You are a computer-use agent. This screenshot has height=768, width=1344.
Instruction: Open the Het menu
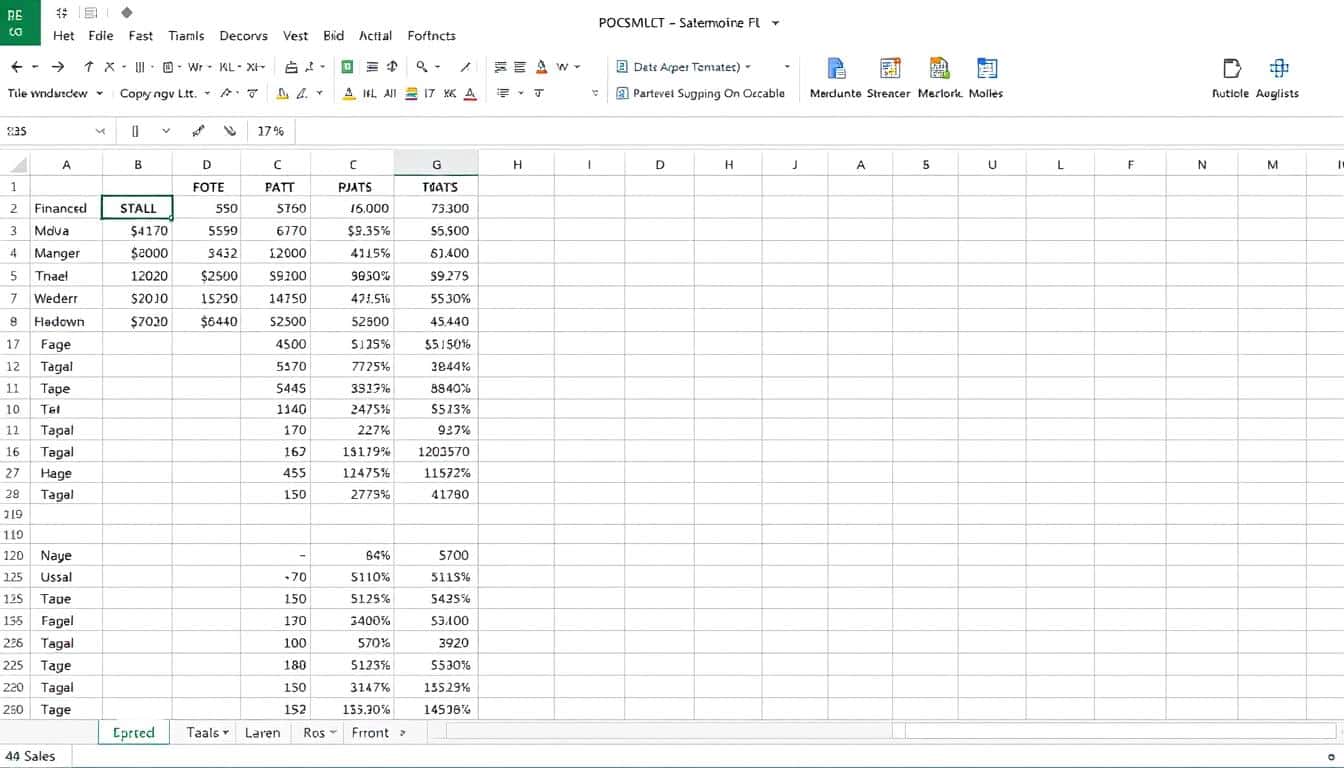click(63, 35)
